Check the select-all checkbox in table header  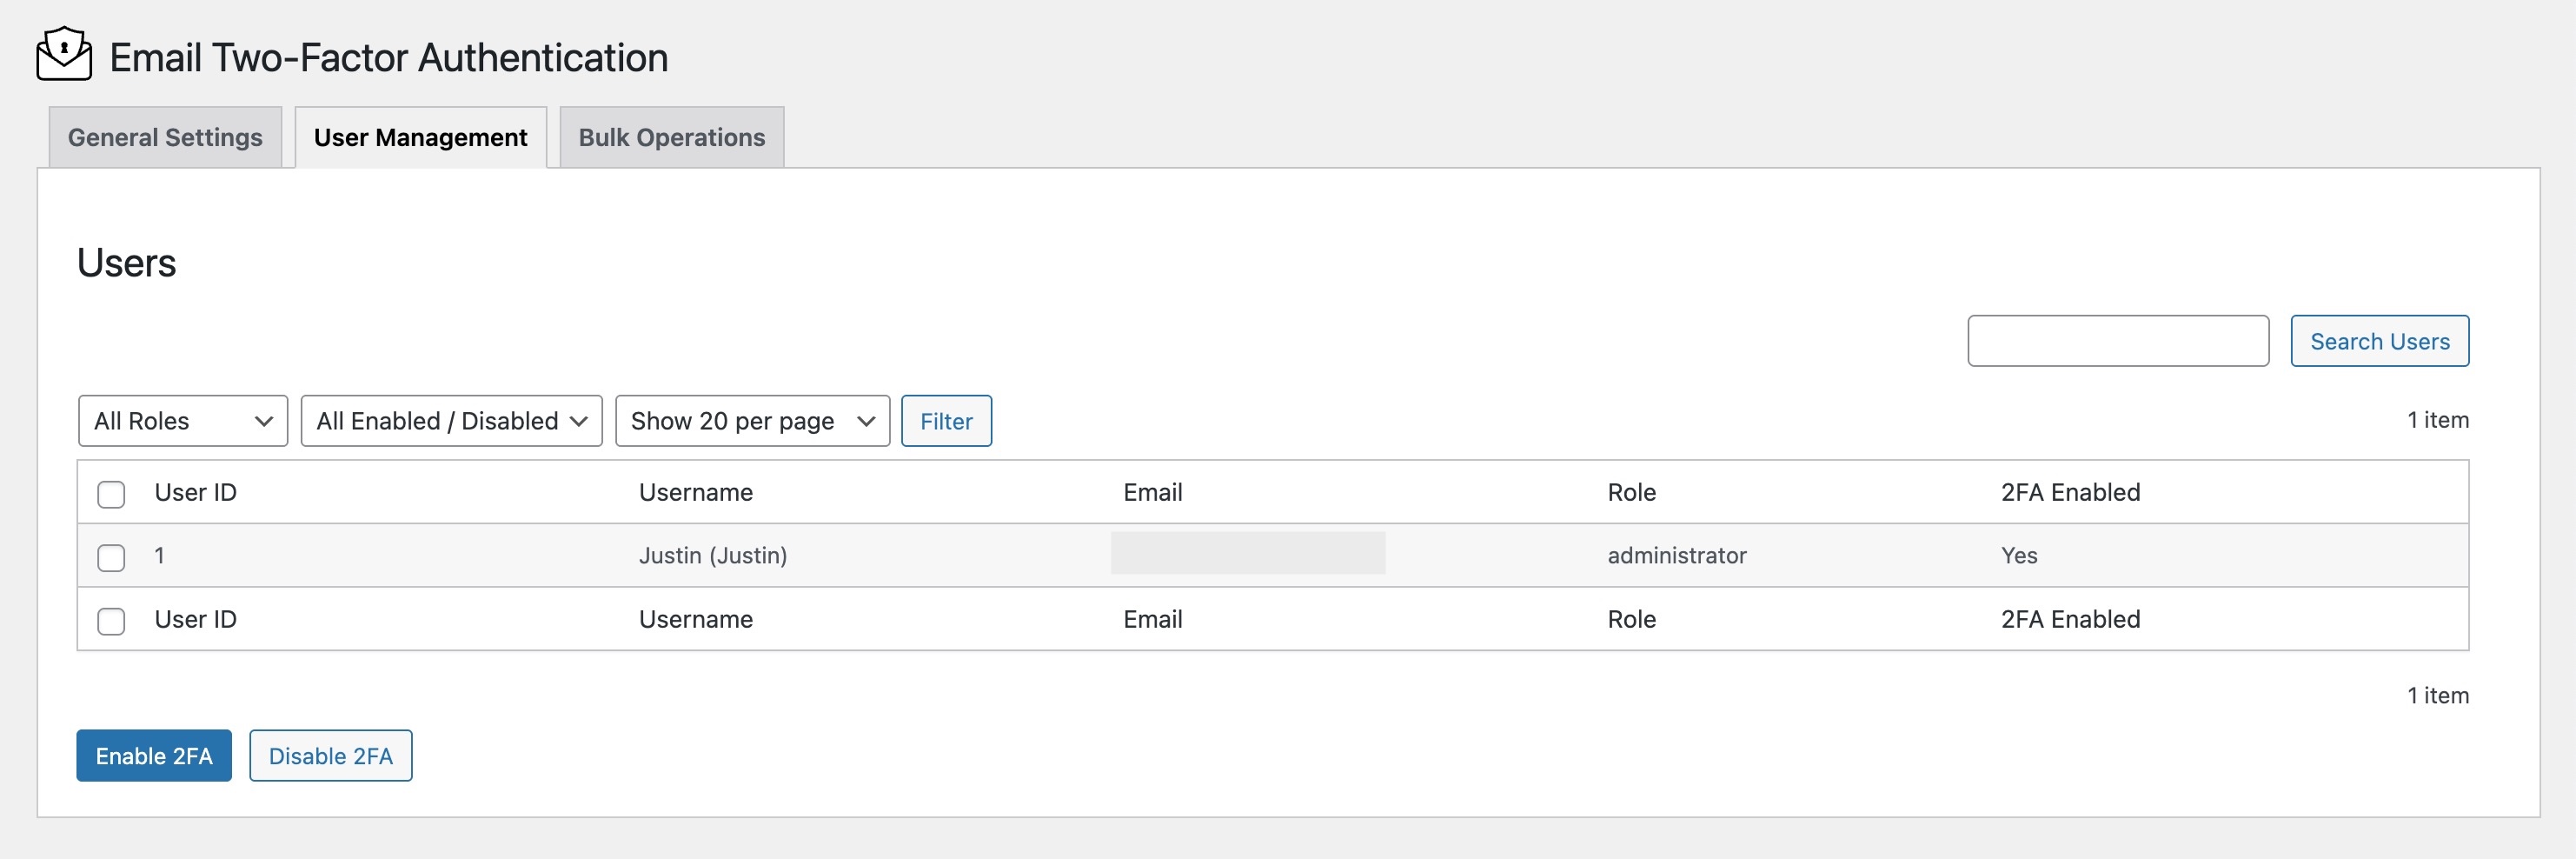click(111, 494)
